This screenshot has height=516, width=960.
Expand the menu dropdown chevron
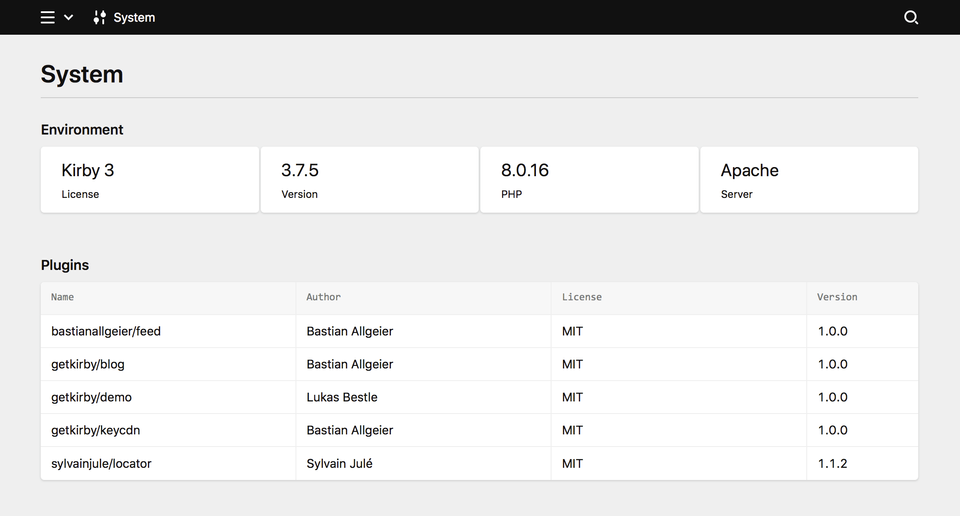69,18
